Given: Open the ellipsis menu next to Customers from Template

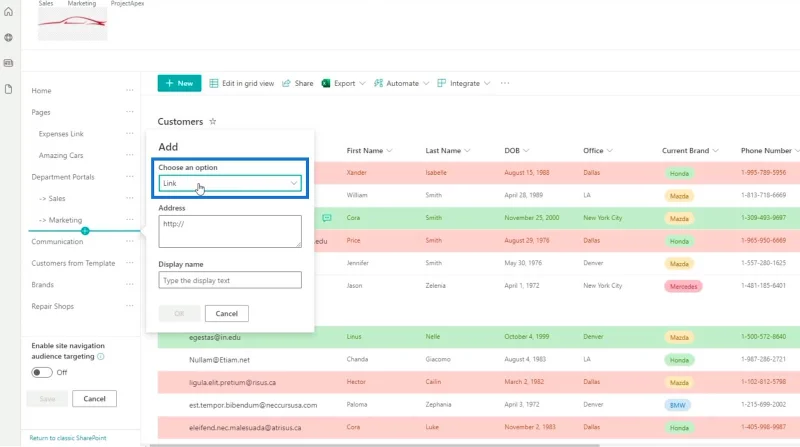Looking at the screenshot, I should tap(130, 262).
